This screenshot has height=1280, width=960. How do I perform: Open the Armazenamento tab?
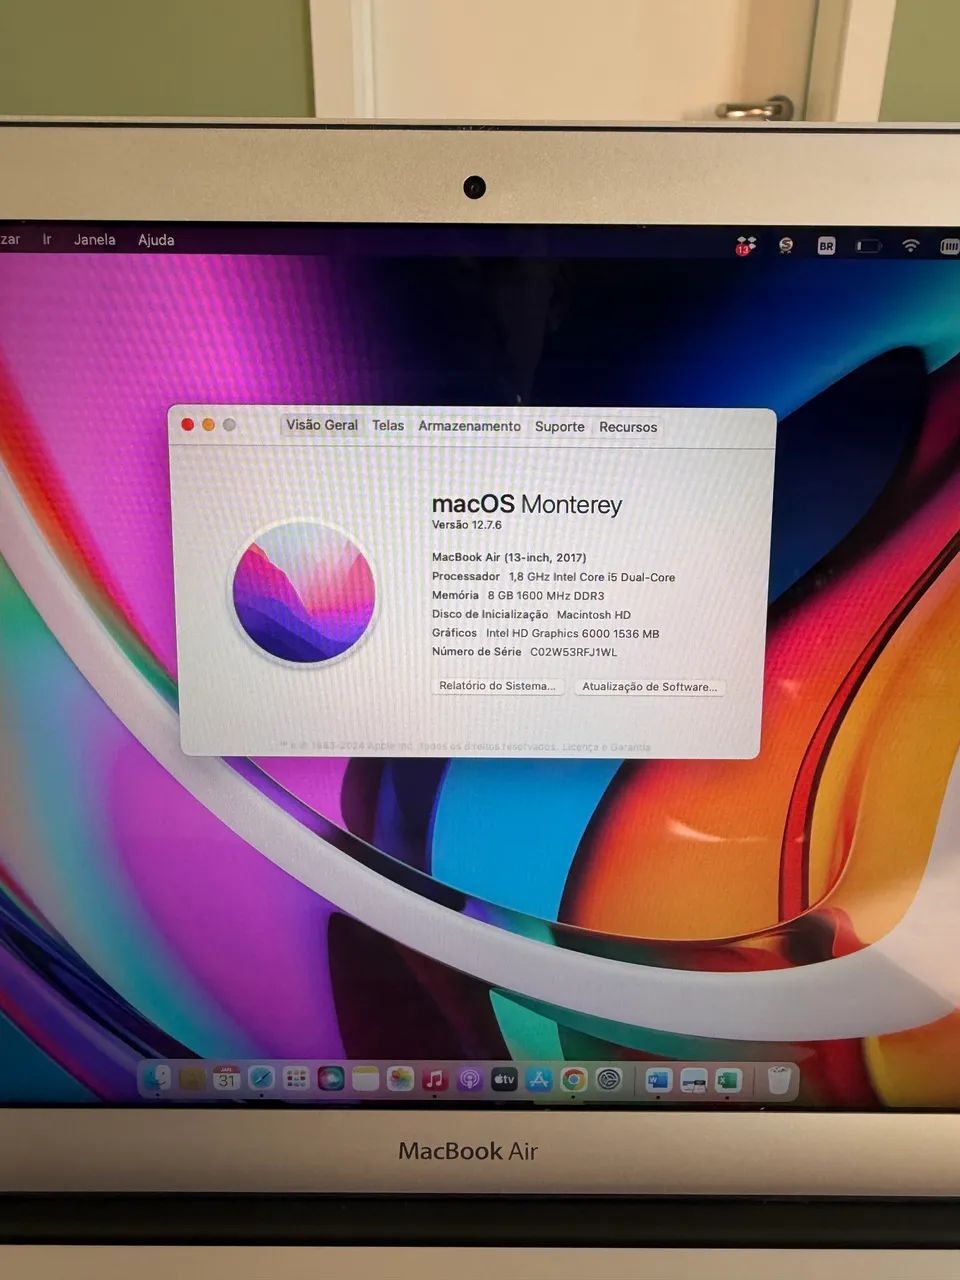[x=469, y=426]
